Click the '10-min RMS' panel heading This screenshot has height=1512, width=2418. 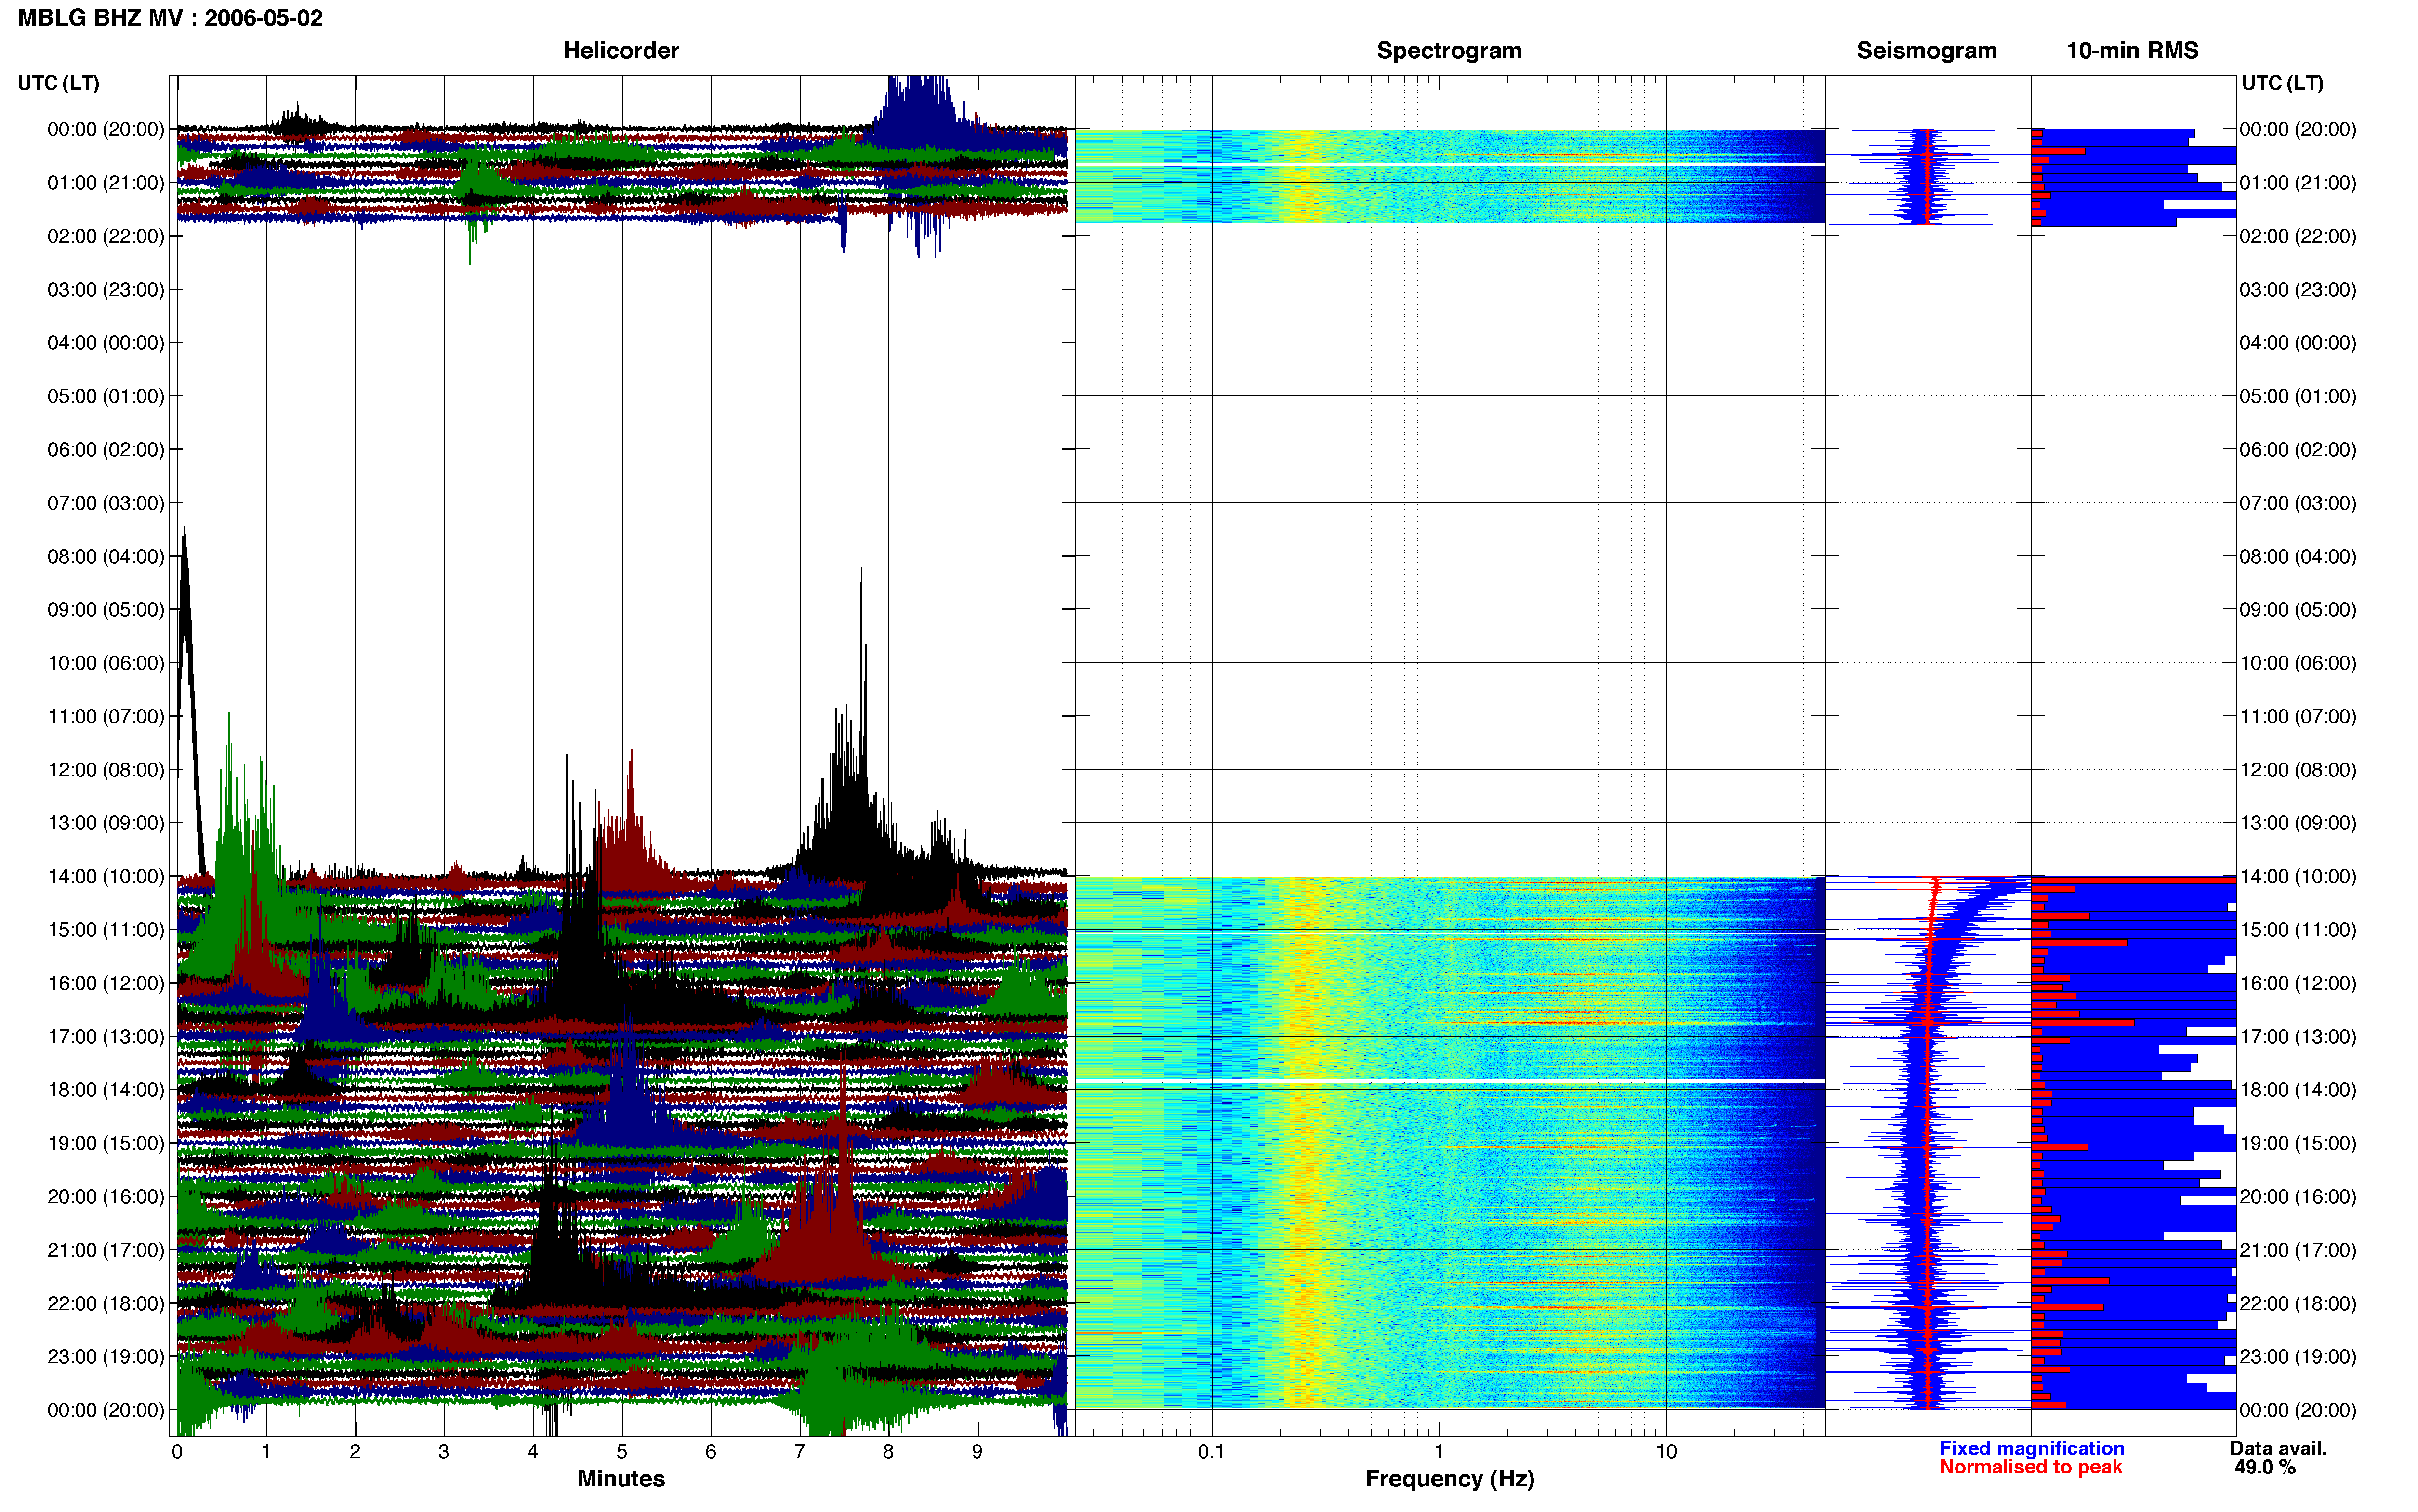click(x=2132, y=50)
